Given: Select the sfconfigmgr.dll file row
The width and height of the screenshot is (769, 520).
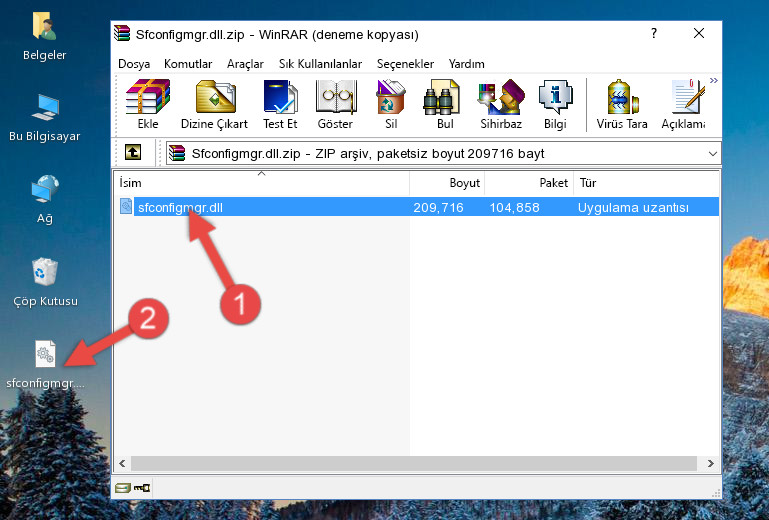Looking at the screenshot, I should [x=418, y=207].
